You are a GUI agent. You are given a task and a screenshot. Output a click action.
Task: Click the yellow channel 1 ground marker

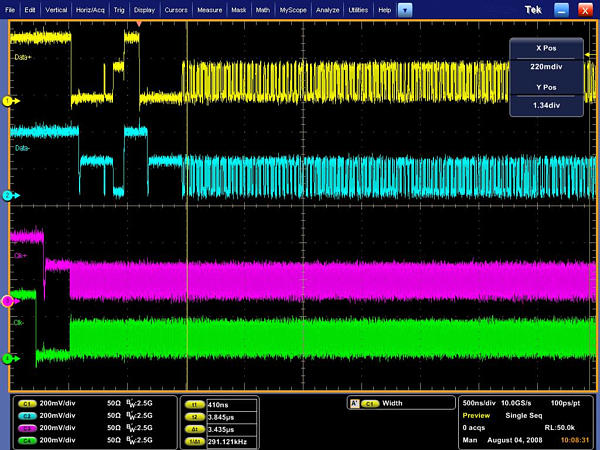7,102
